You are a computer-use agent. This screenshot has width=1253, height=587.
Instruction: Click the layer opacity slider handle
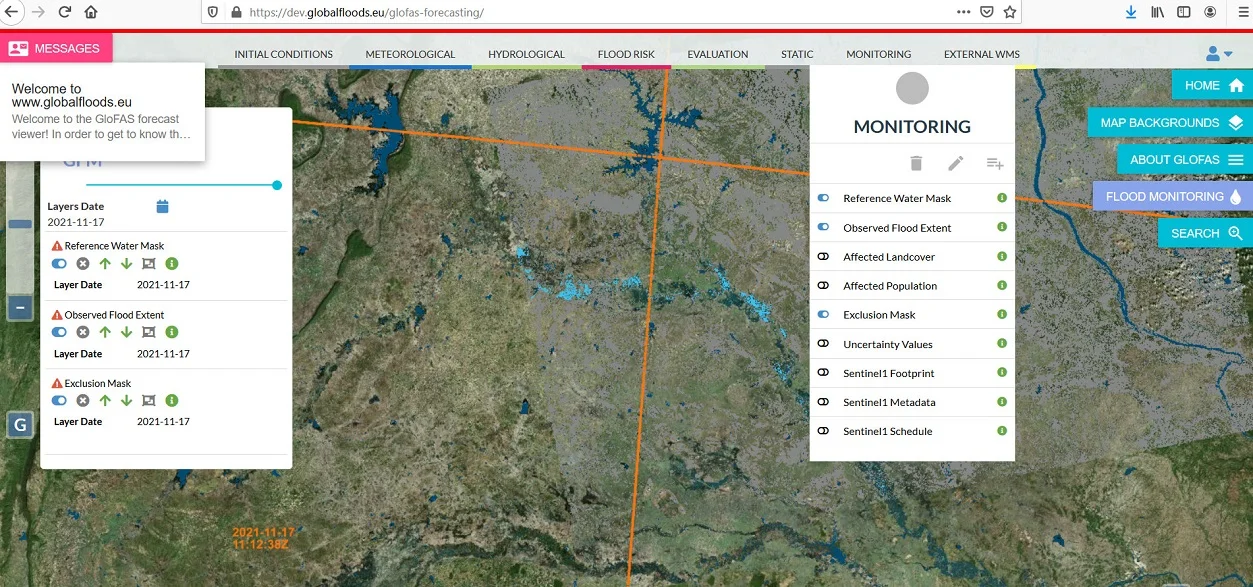pos(277,185)
